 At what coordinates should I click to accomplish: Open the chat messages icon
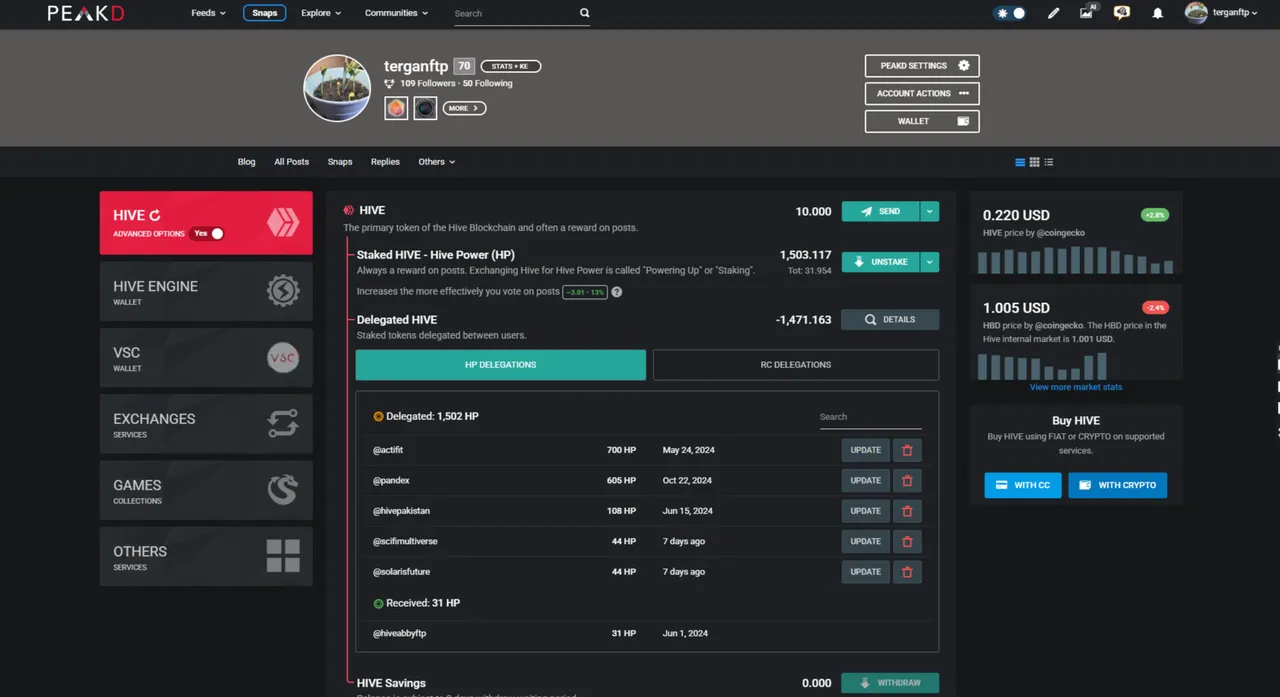[x=1122, y=13]
